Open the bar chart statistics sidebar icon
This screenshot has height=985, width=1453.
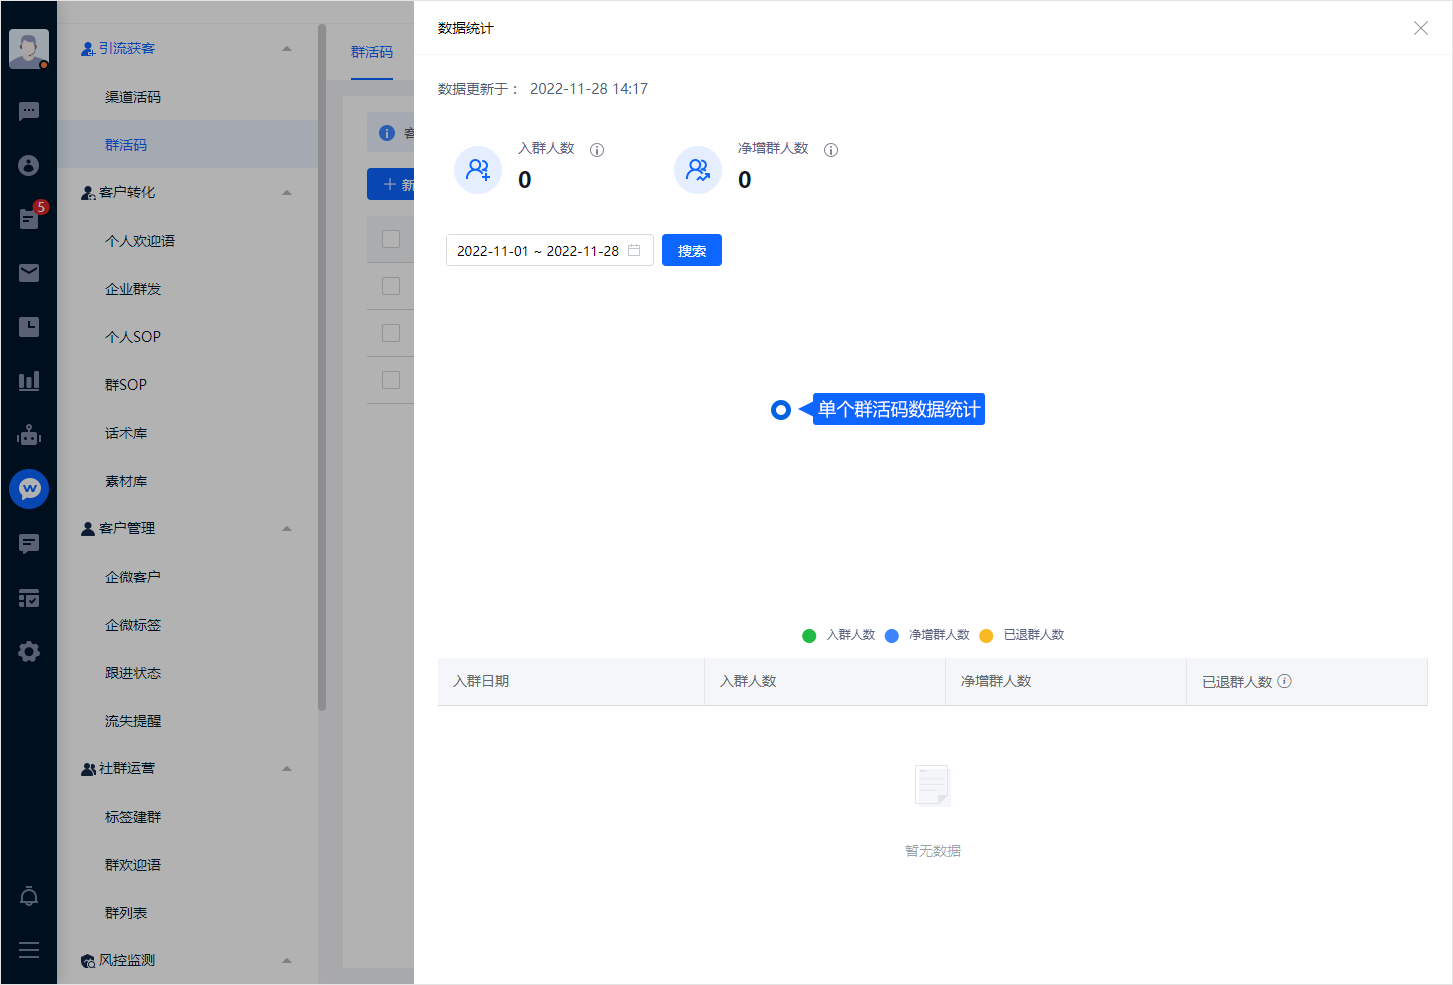point(29,381)
